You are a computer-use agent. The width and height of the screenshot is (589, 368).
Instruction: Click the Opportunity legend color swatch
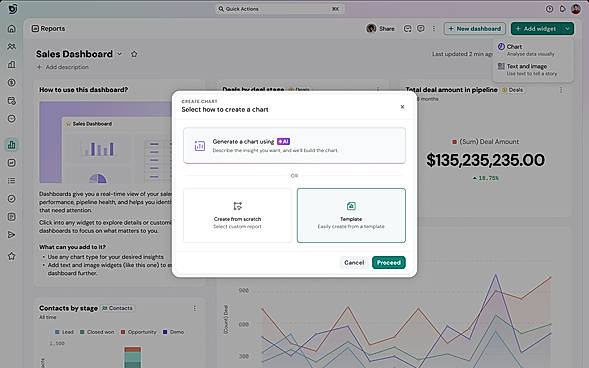point(123,332)
